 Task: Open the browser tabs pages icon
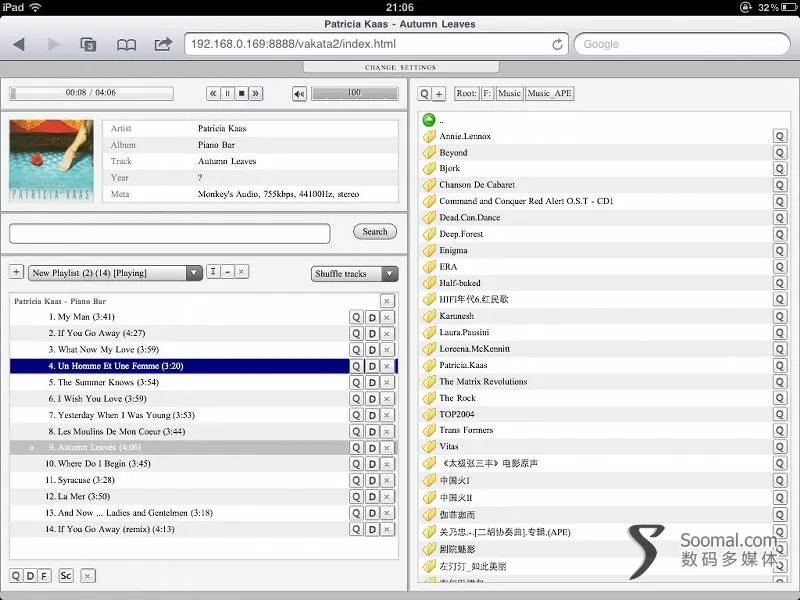click(88, 45)
